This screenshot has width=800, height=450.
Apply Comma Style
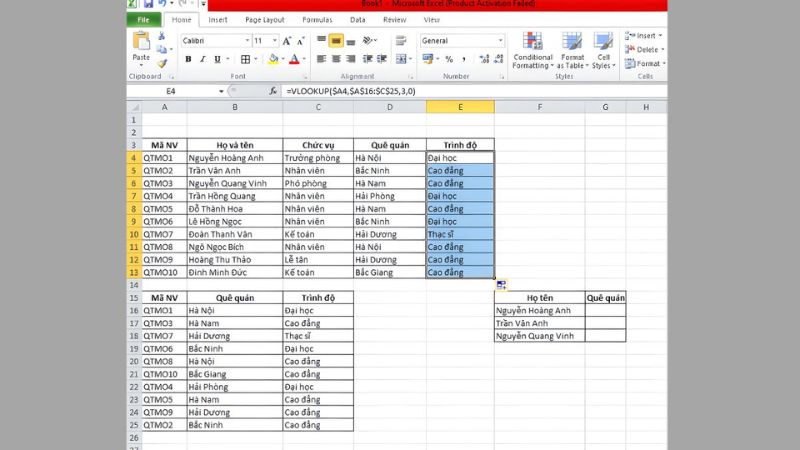[464, 59]
